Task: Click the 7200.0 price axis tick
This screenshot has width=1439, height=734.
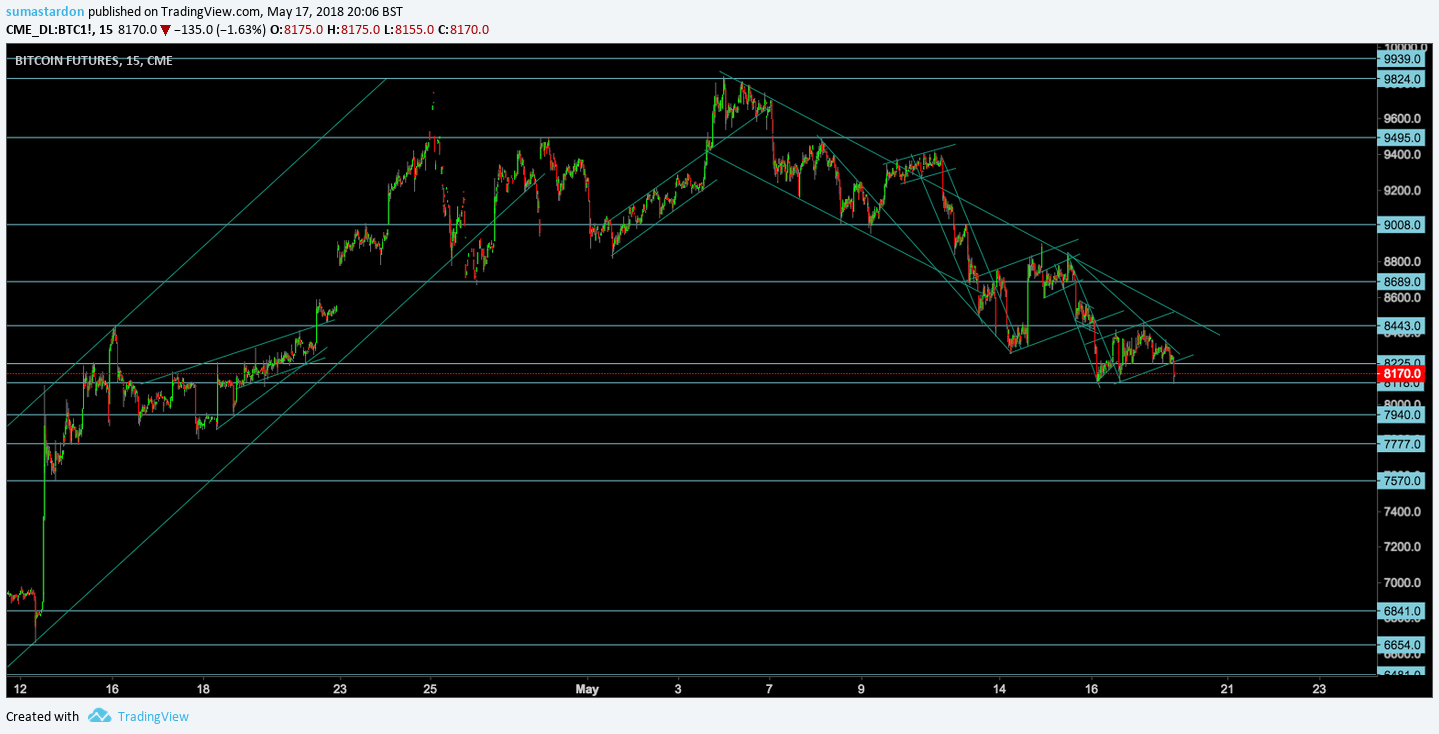Action: point(1403,547)
